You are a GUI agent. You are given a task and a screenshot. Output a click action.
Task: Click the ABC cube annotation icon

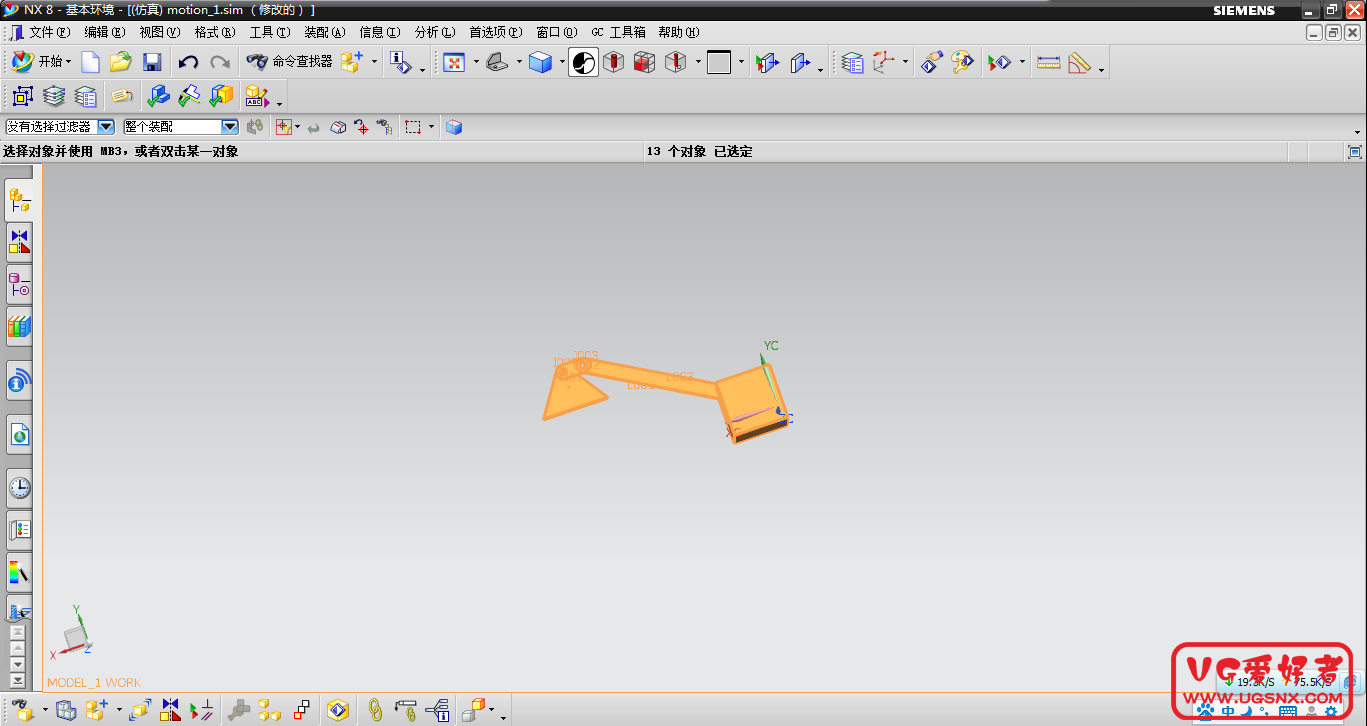pyautogui.click(x=256, y=96)
